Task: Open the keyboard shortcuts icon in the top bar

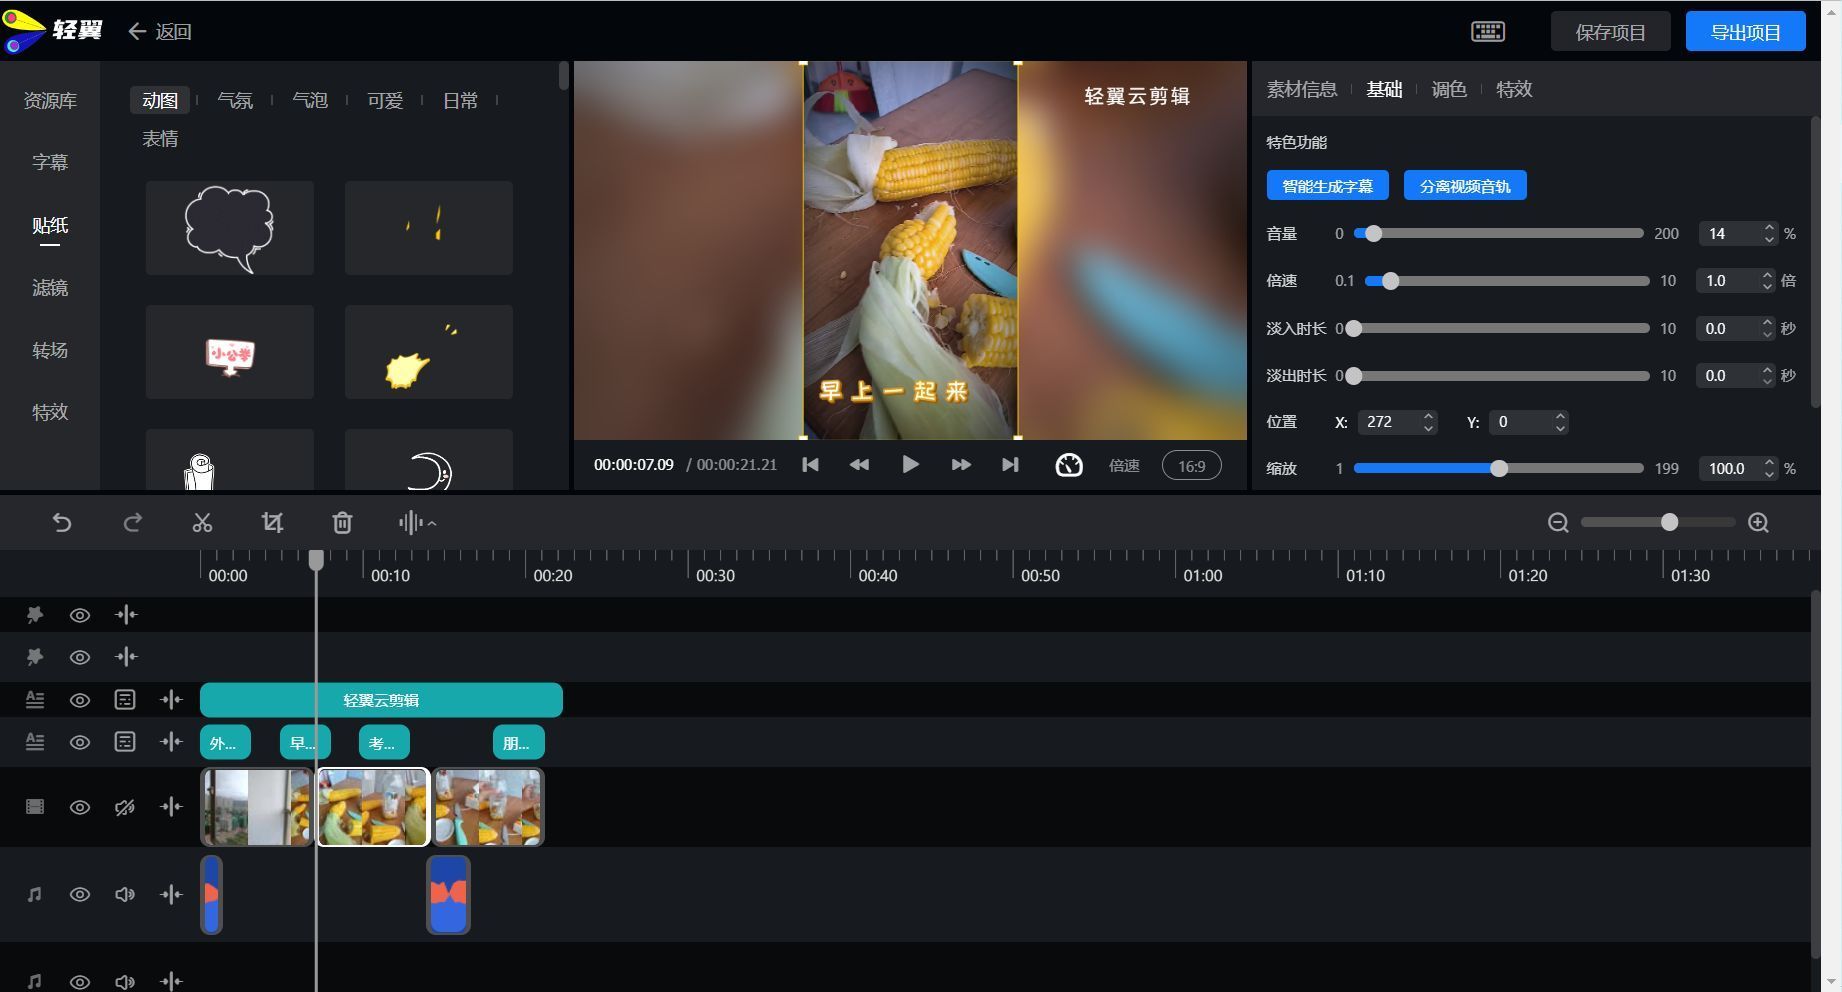Action: coord(1487,31)
